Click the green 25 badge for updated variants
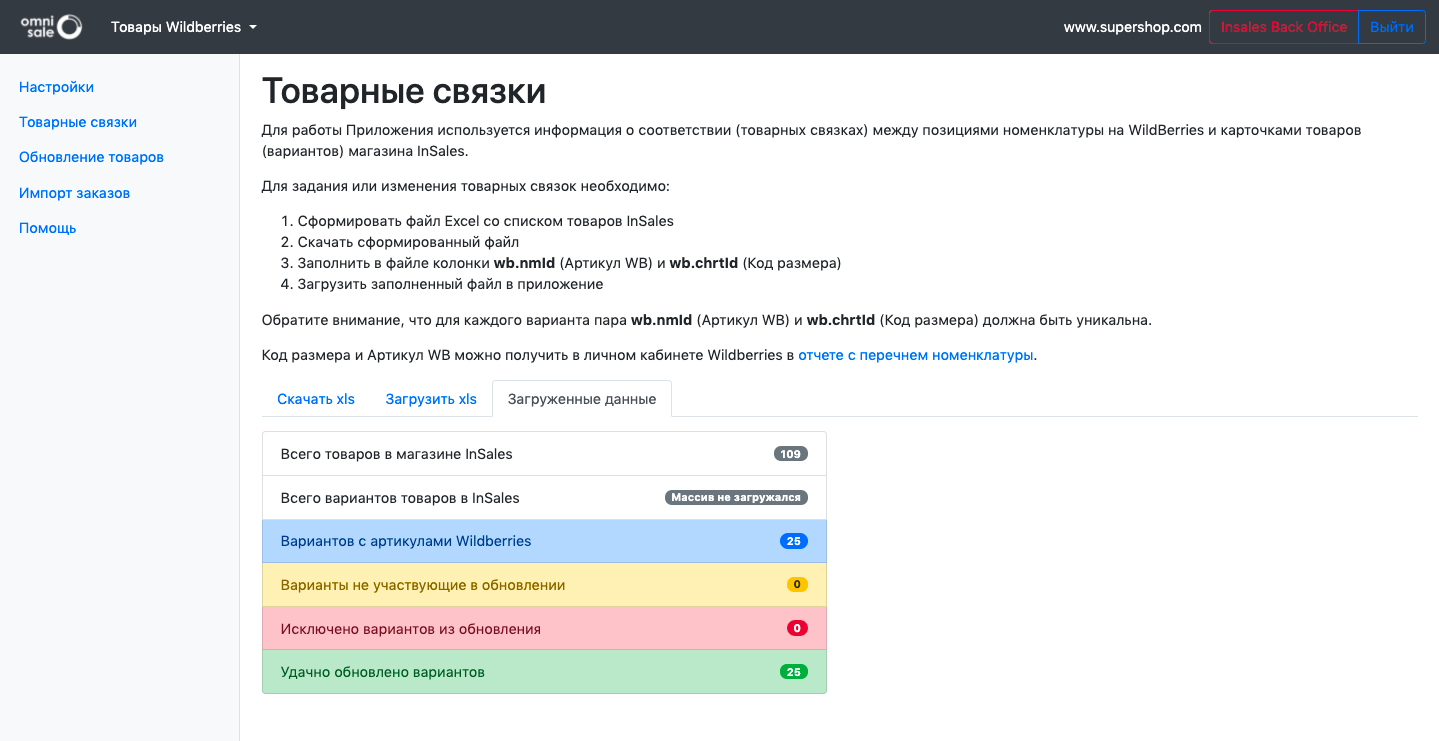The height and width of the screenshot is (741, 1439). coord(794,672)
